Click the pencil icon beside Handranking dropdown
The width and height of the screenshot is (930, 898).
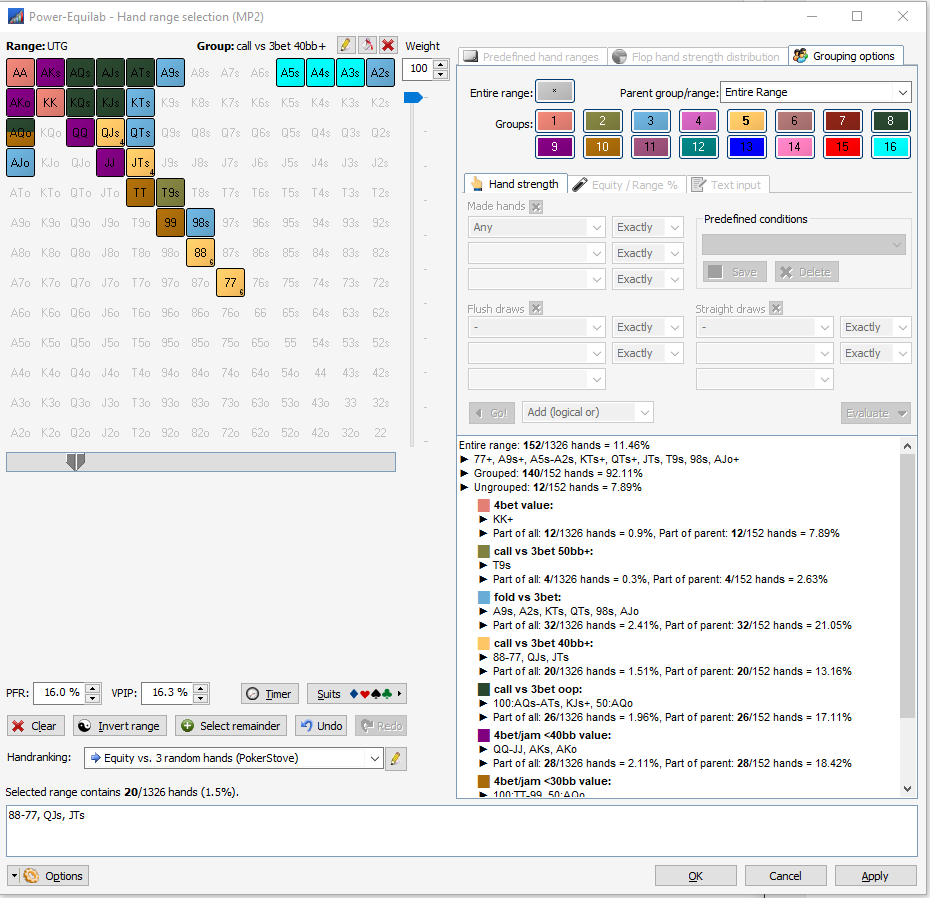point(396,758)
